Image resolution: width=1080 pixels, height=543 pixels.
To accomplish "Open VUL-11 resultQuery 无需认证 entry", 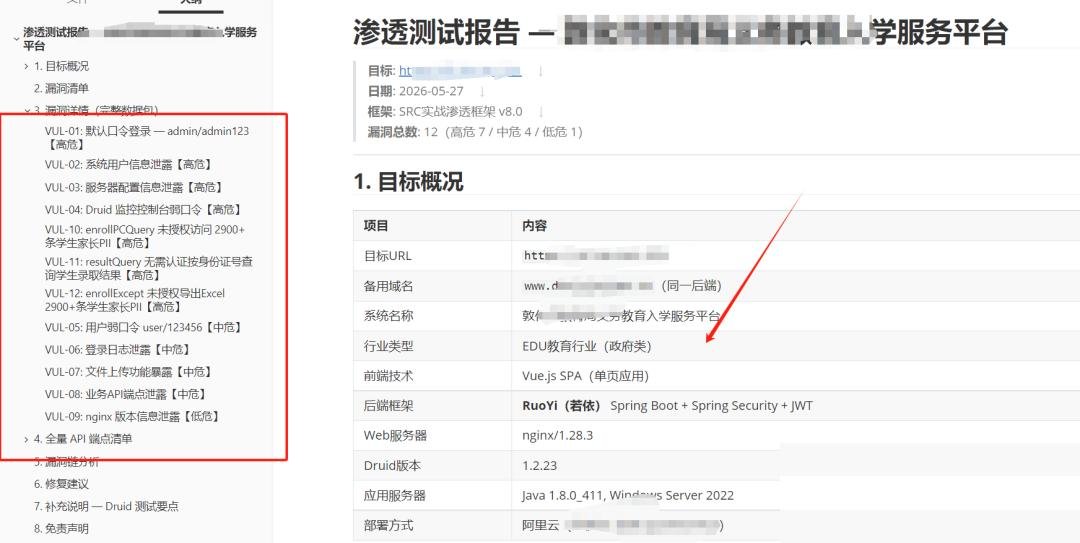I will [x=149, y=268].
